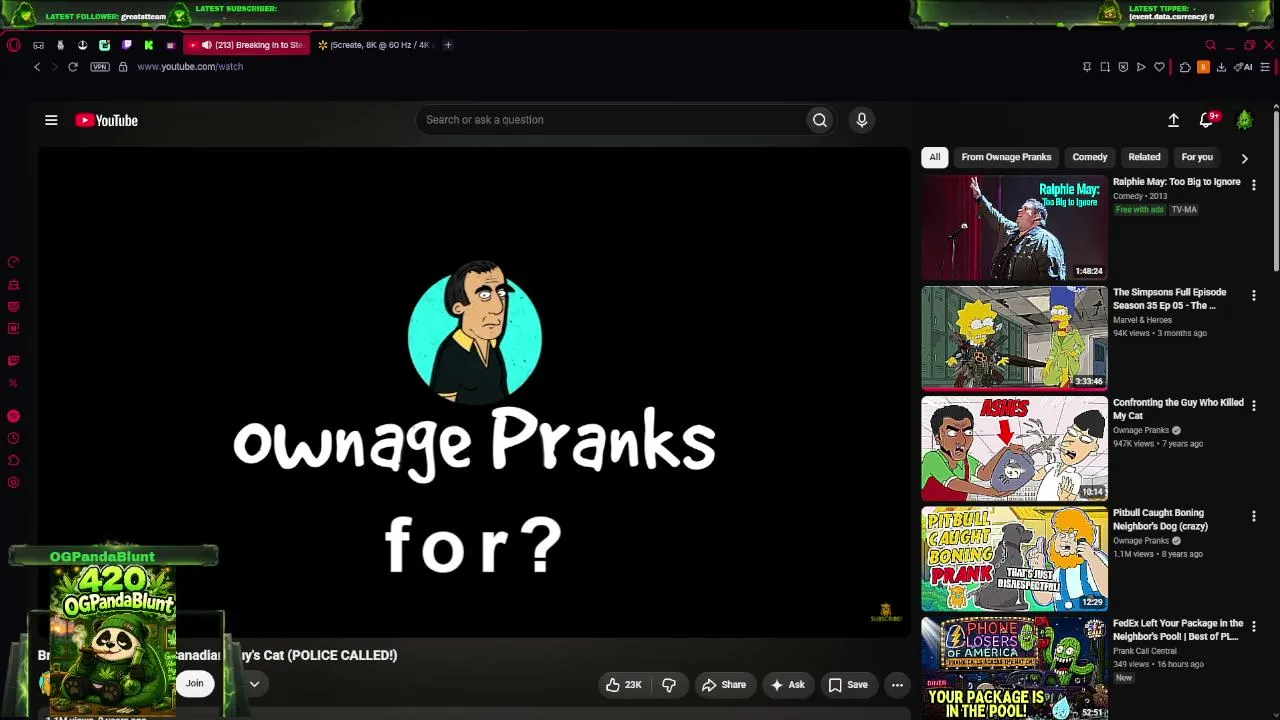Image resolution: width=1280 pixels, height=720 pixels.
Task: Filter recommendations by Comedy
Action: click(1090, 157)
